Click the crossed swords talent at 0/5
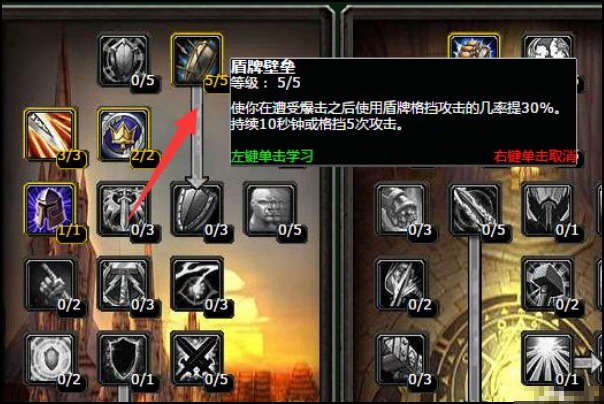 pos(197,359)
